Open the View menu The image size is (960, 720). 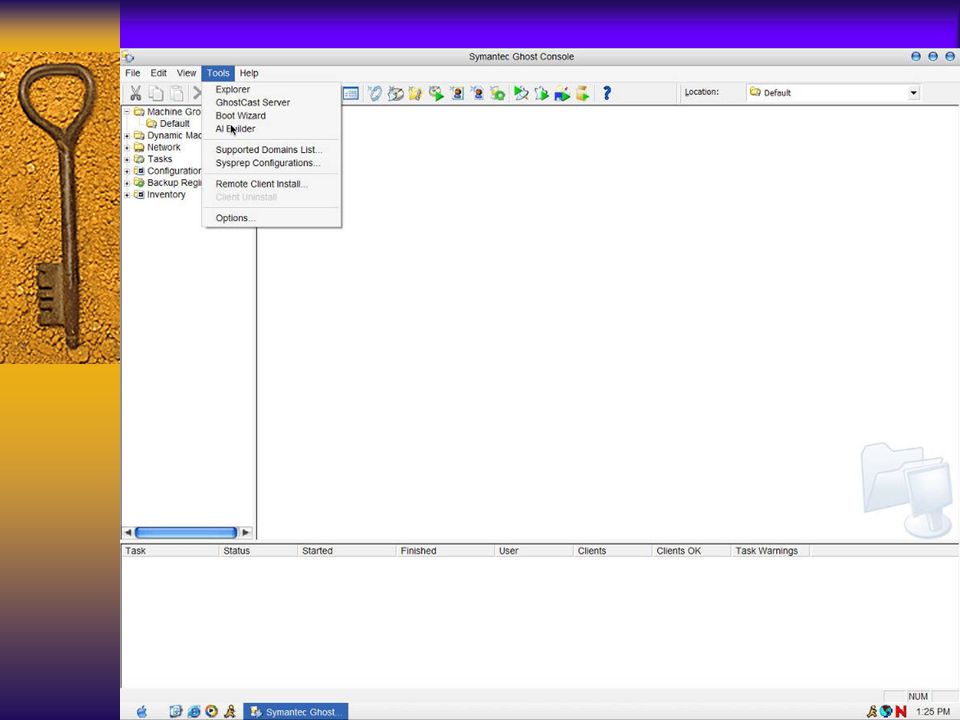pos(186,73)
